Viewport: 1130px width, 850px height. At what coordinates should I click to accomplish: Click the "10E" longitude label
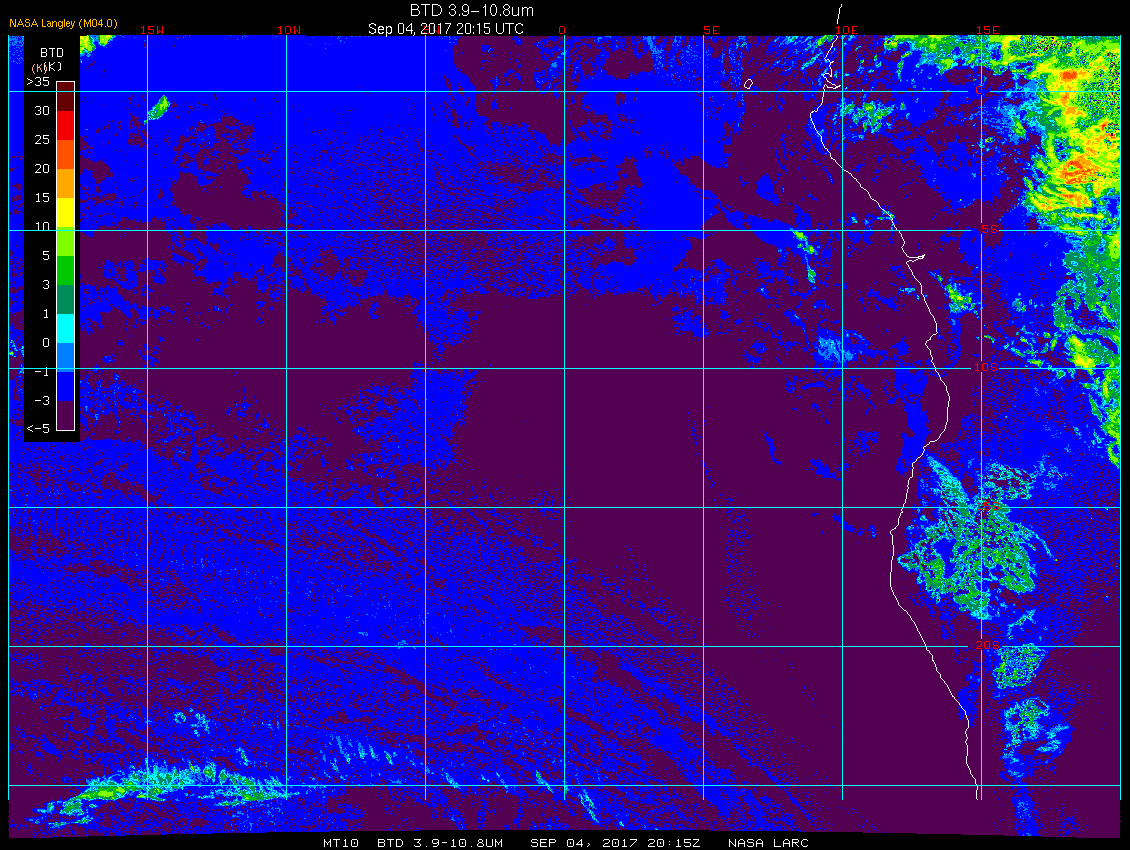point(847,30)
